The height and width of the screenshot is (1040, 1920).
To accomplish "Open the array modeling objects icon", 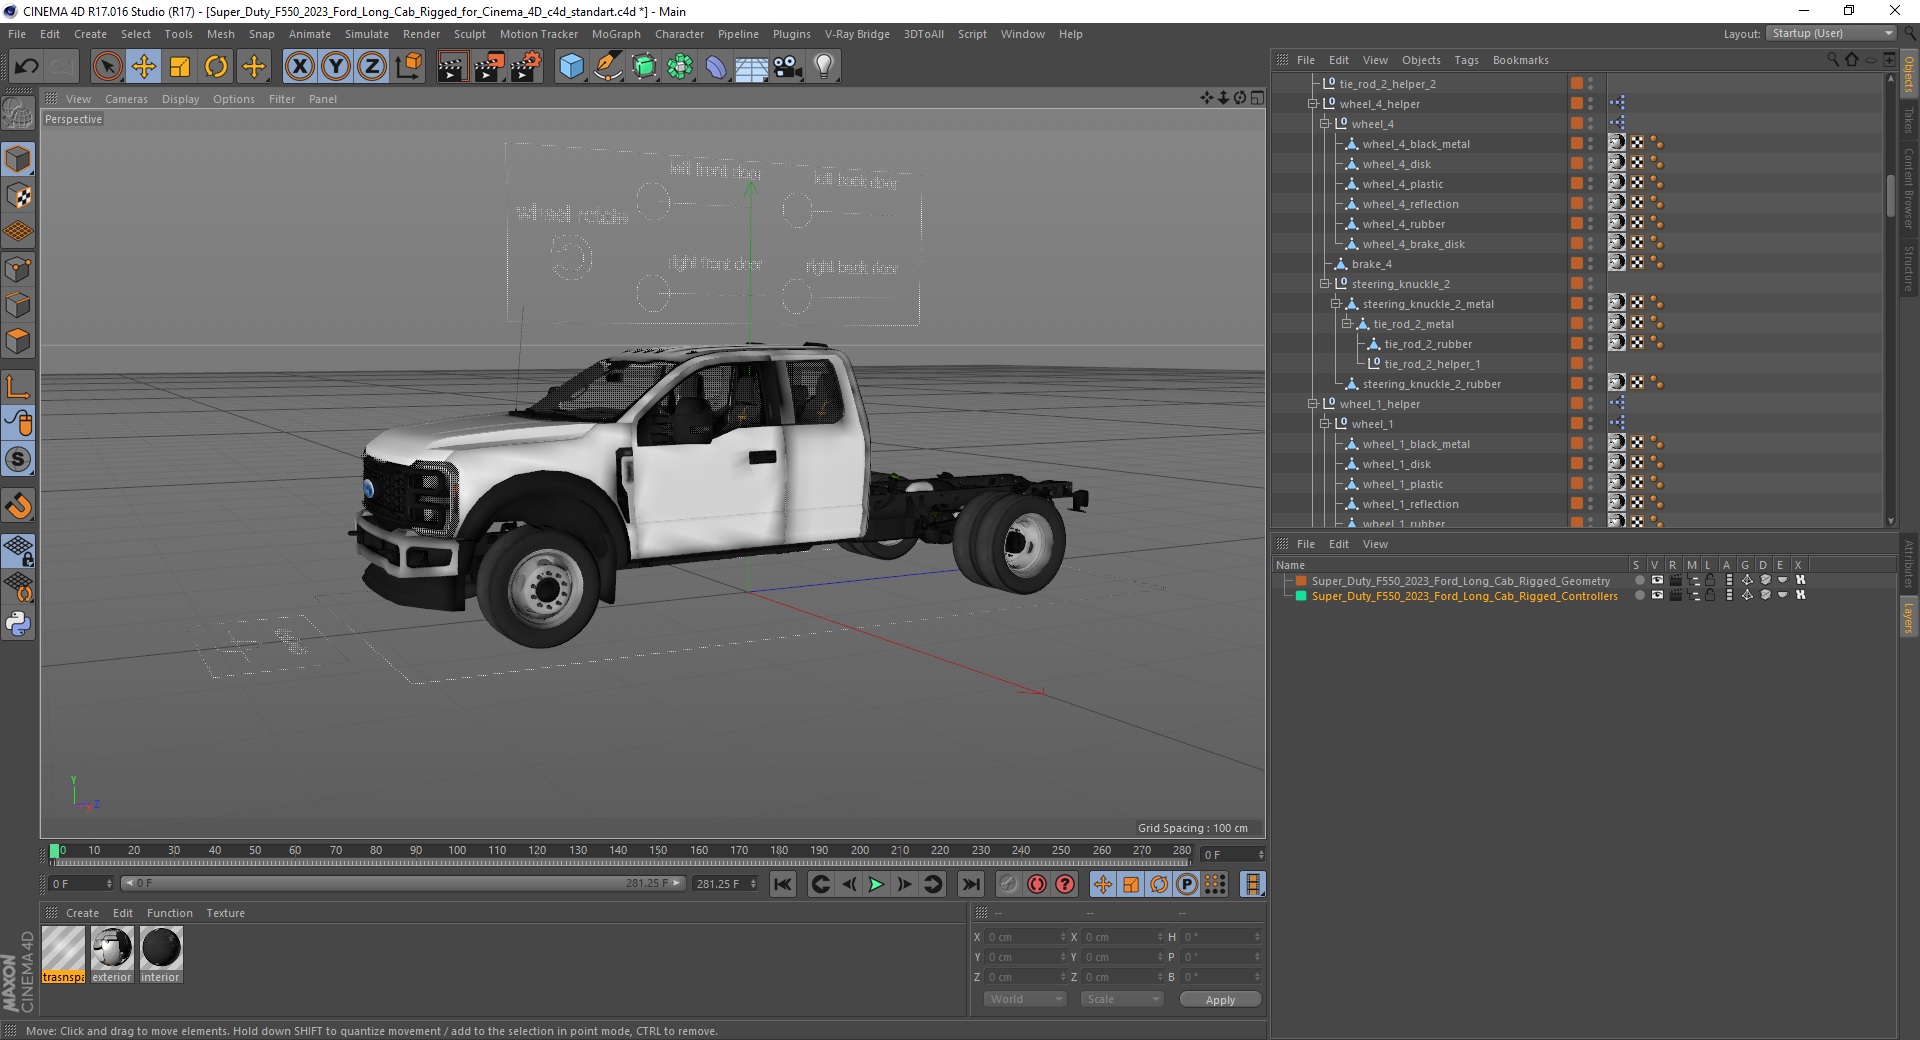I will [680, 67].
